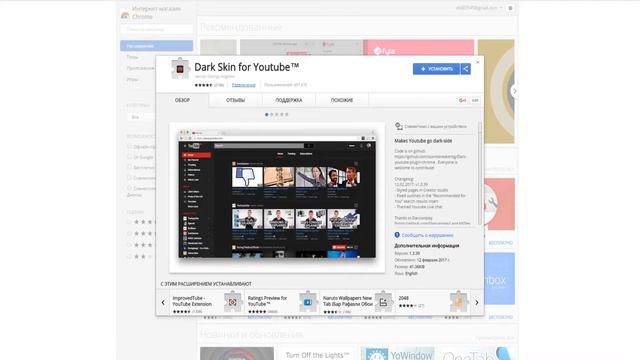Click the Ratings Preview puzzle icon
The image size is (640, 360).
308,302
